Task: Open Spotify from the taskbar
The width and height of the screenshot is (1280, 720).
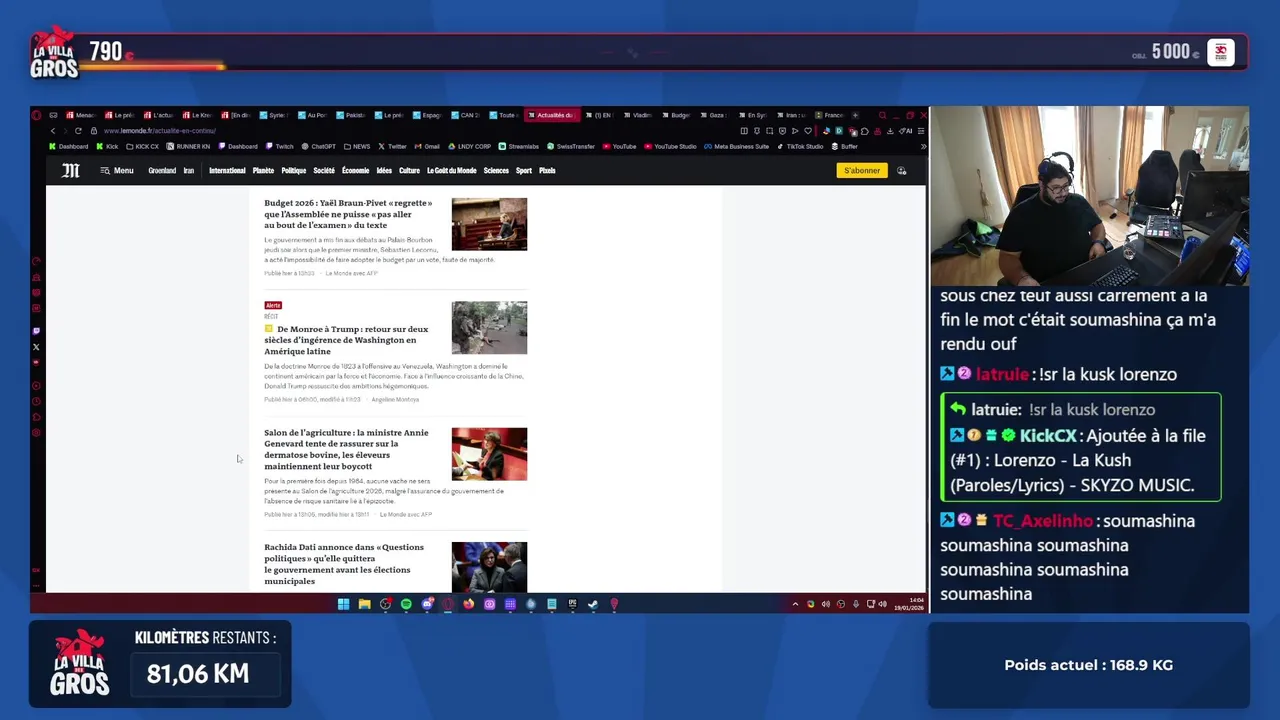Action: click(406, 604)
